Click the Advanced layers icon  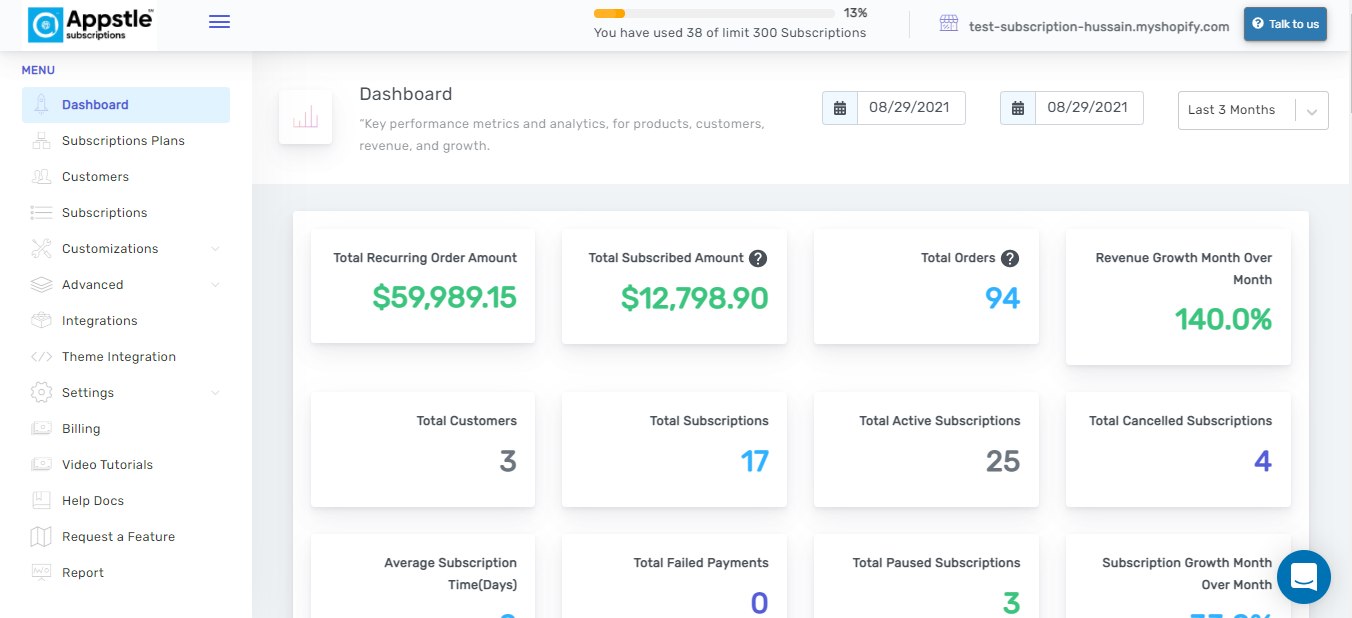[x=41, y=285]
